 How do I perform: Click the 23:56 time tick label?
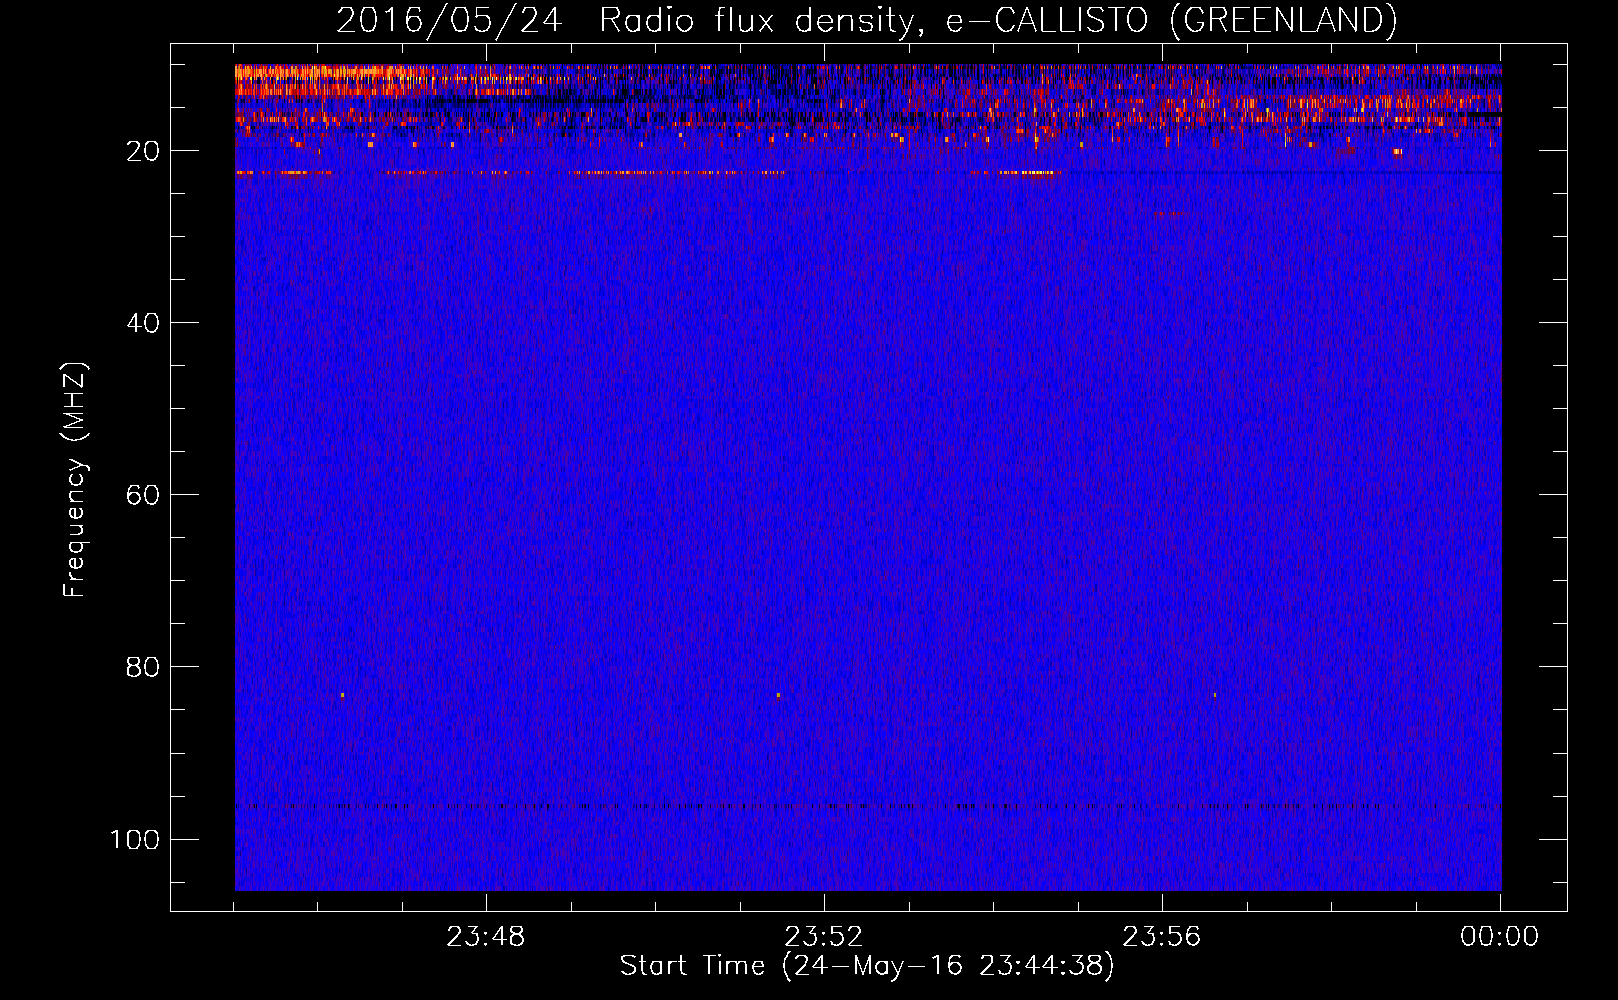[1162, 937]
